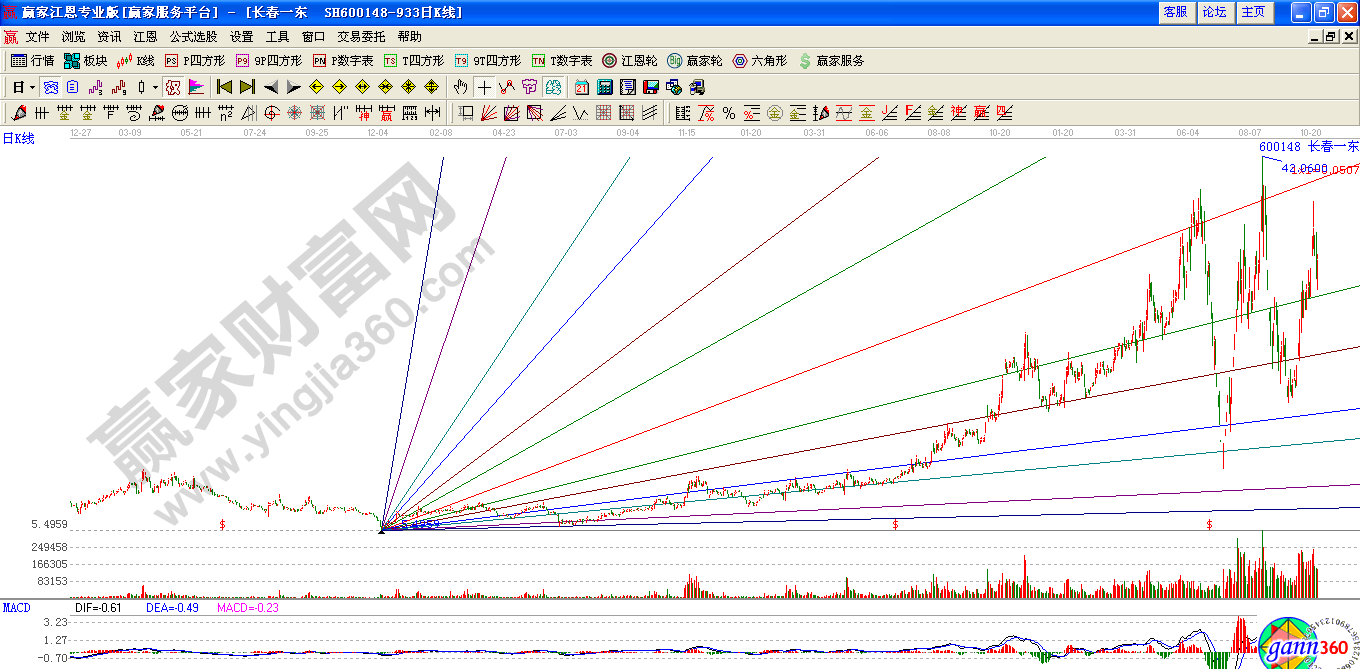
Task: Select the percent (%) drawing tool
Action: pyautogui.click(x=729, y=113)
